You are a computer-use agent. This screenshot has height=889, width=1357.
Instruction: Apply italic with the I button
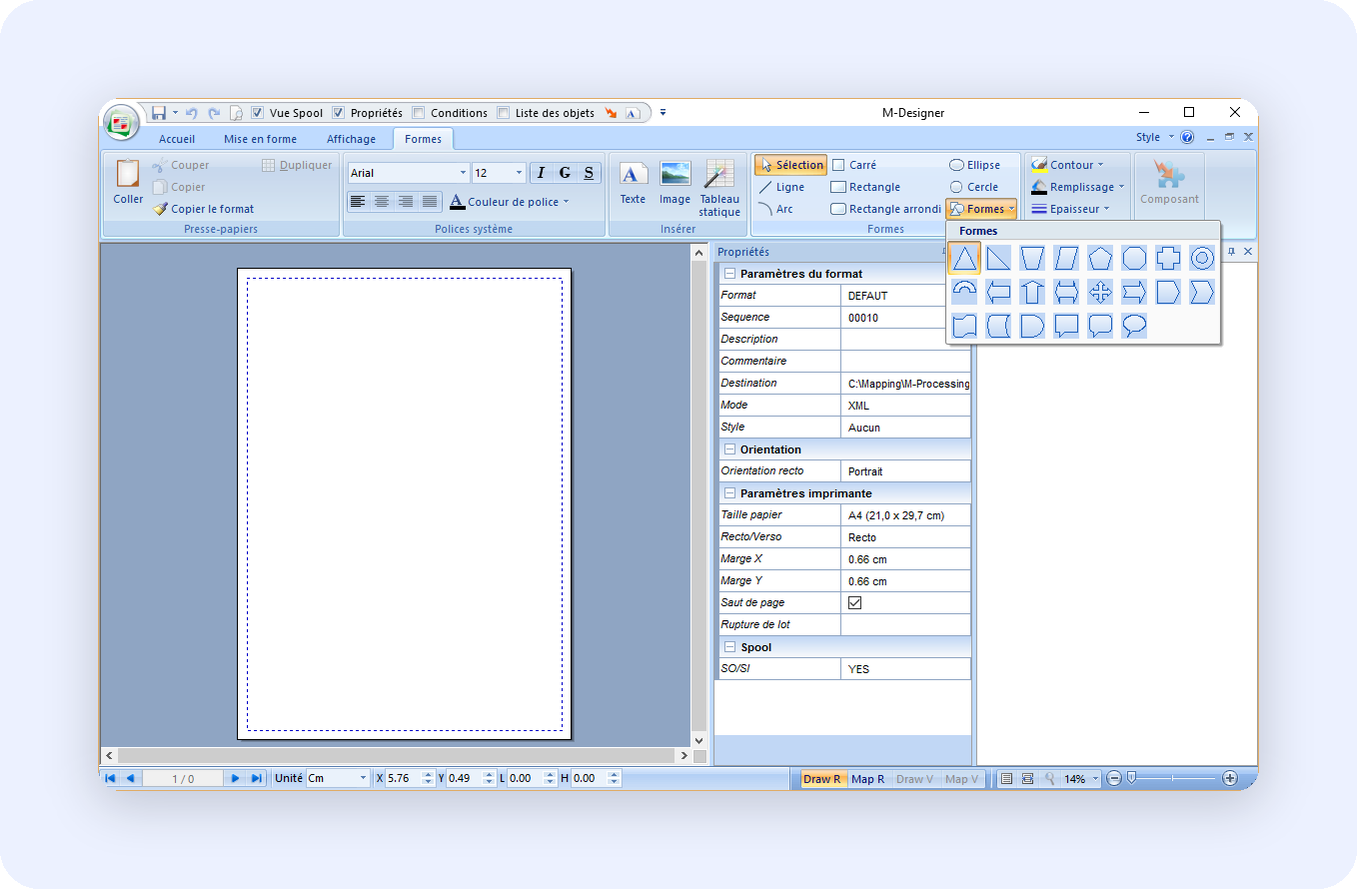(541, 173)
